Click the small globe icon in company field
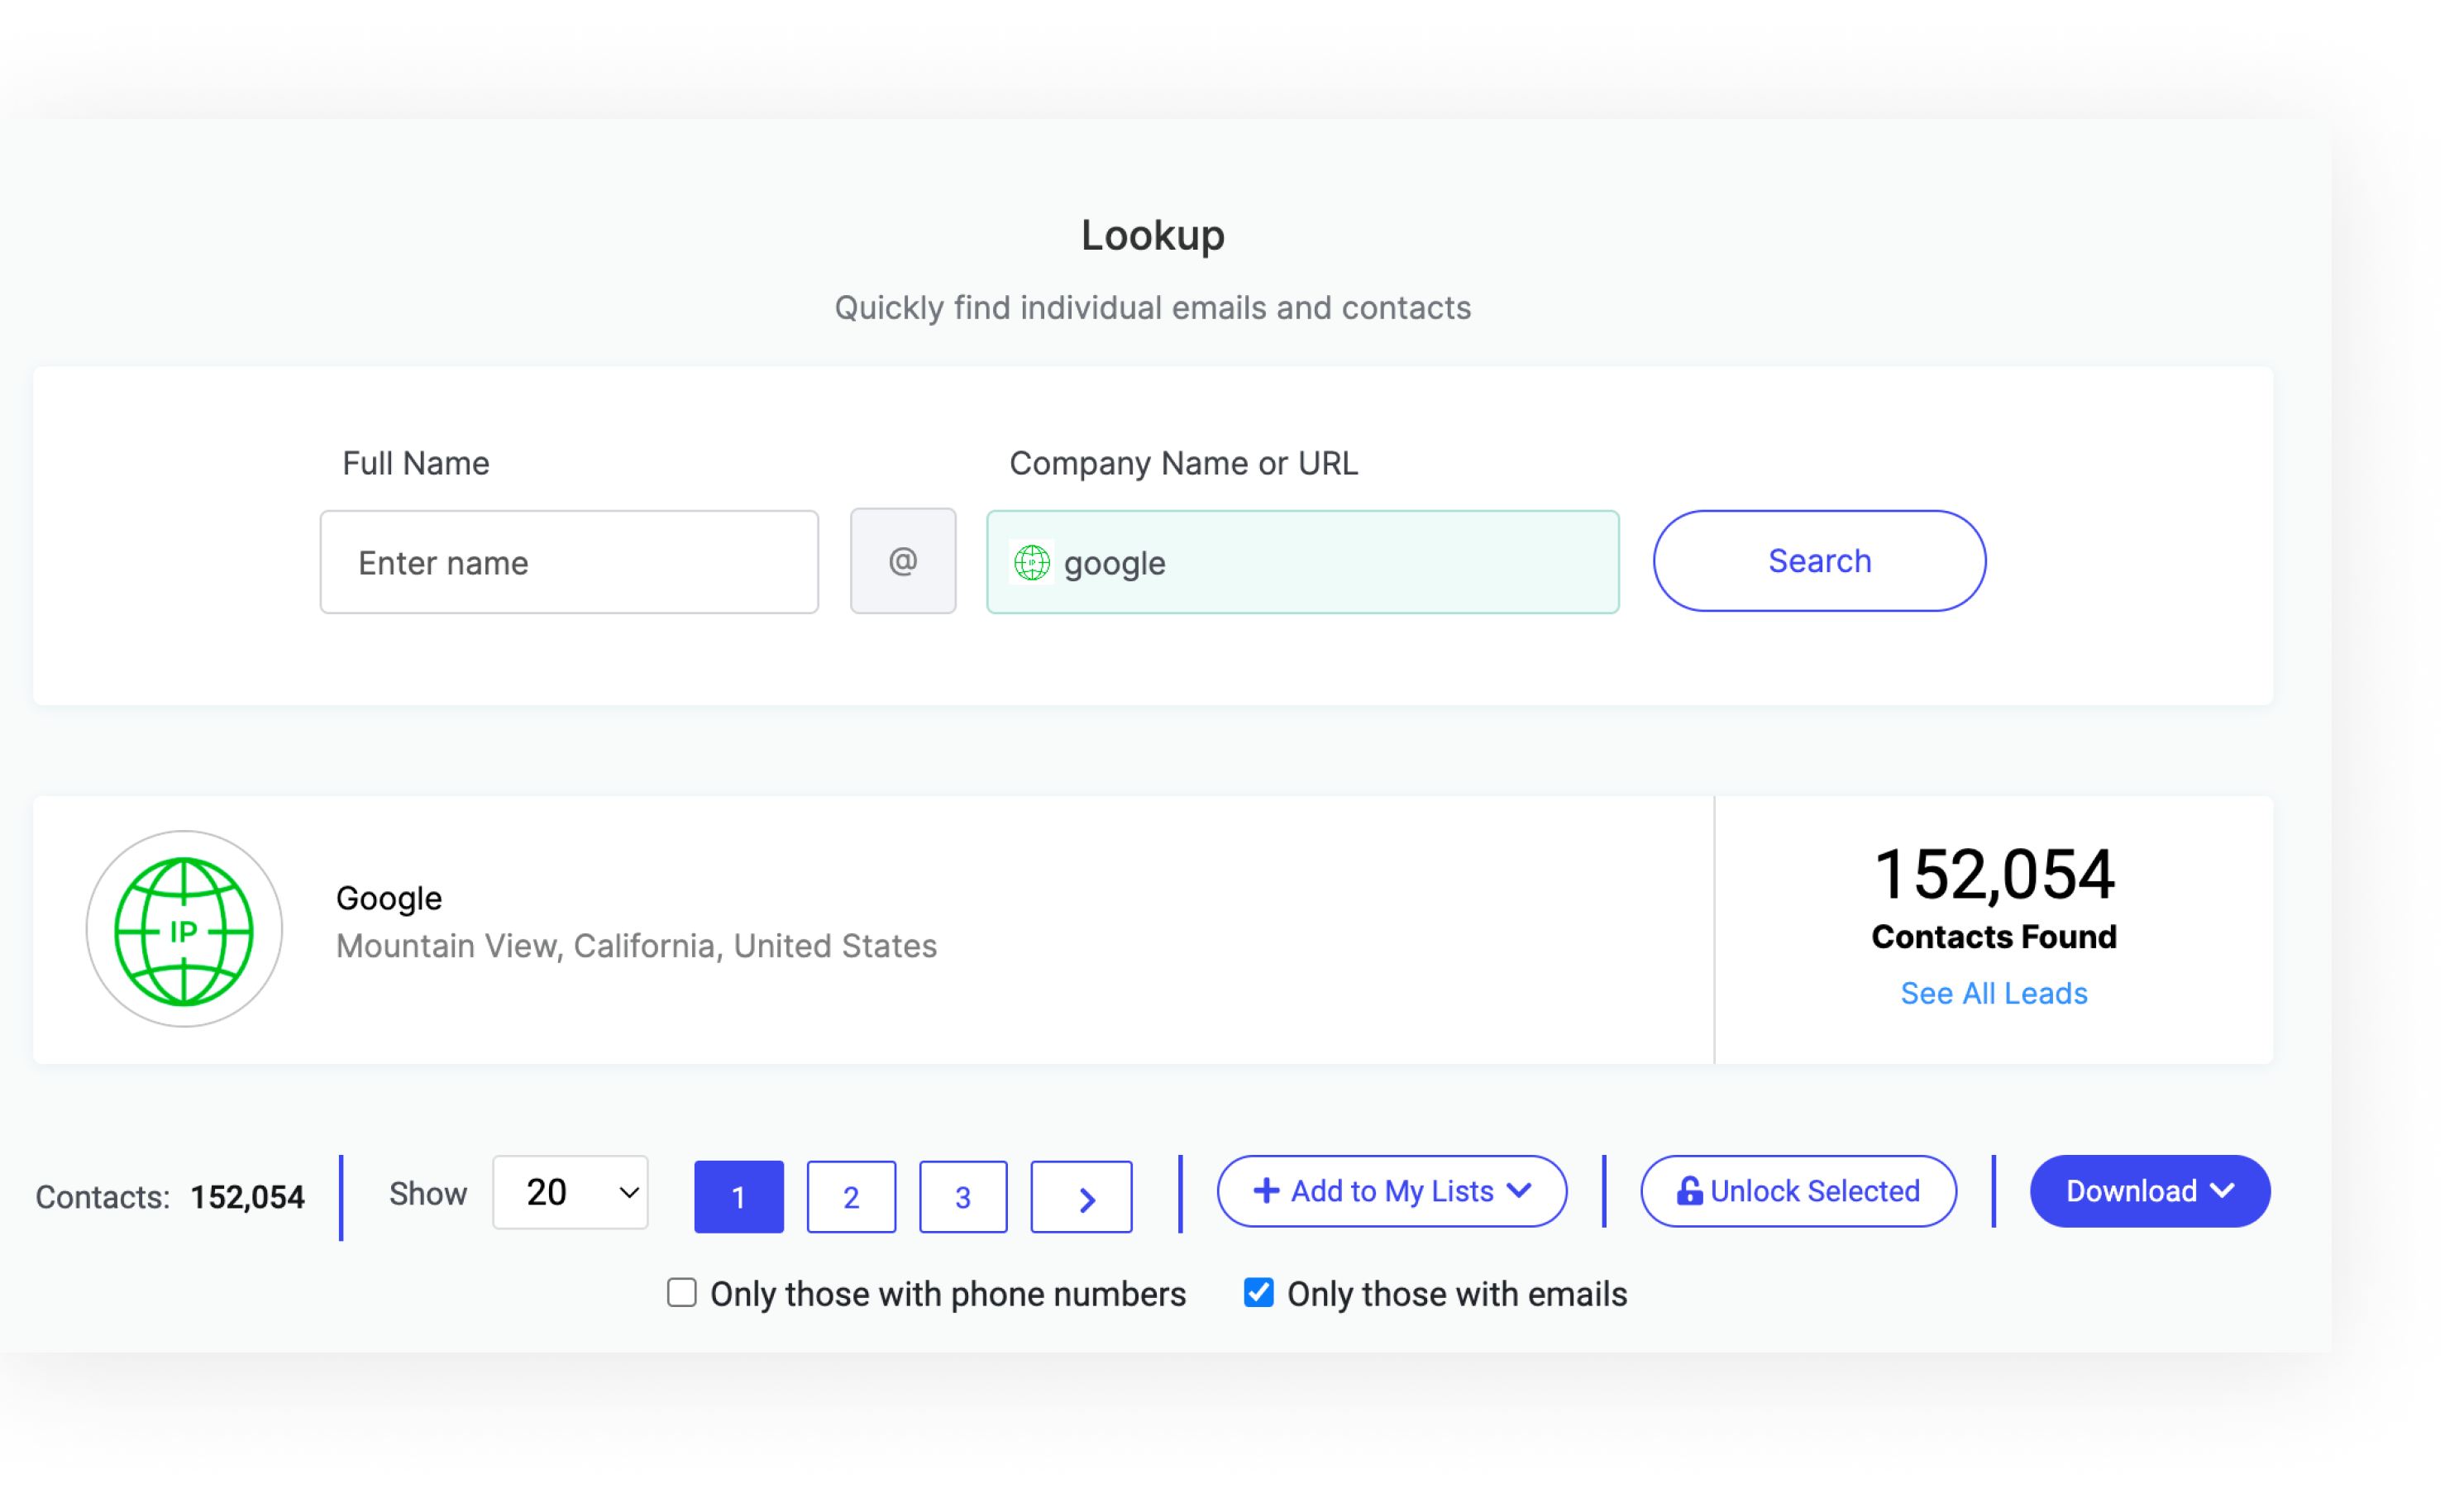The height and width of the screenshot is (1498, 2464). [1031, 562]
